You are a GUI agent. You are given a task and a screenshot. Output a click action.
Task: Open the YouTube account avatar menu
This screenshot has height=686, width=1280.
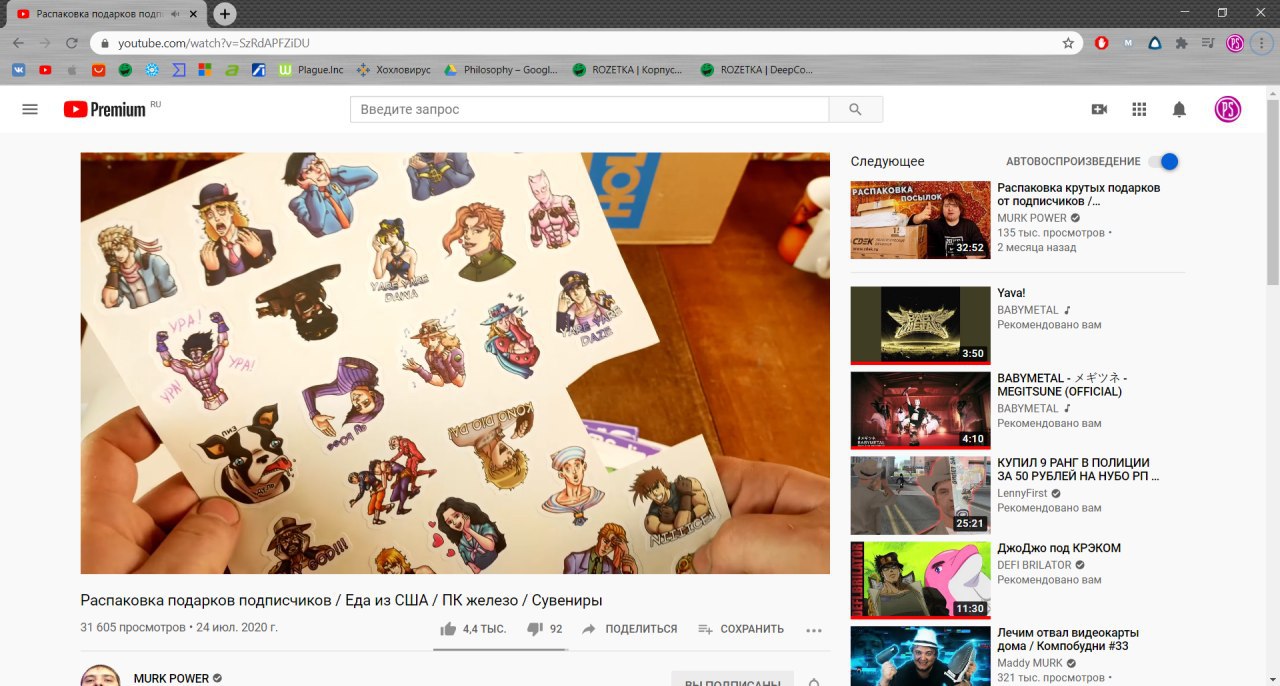[x=1228, y=109]
